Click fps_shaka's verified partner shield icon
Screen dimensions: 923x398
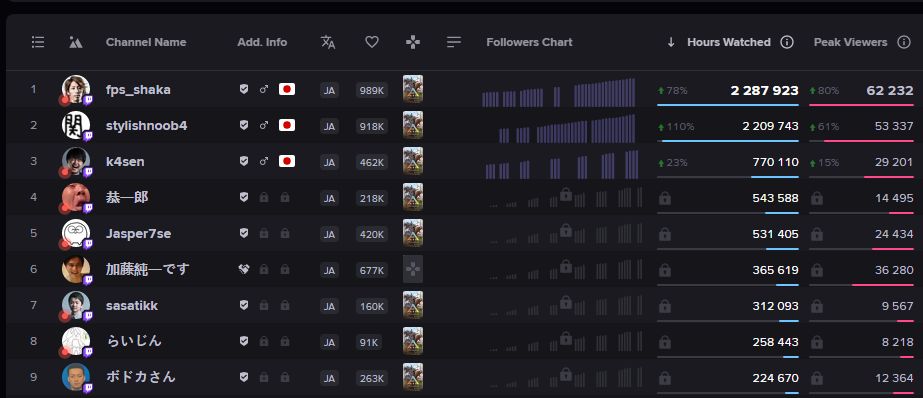point(244,89)
